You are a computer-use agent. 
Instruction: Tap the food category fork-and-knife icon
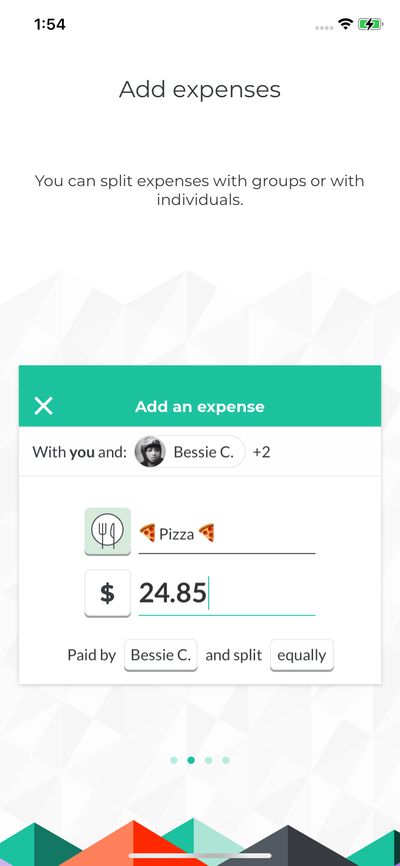[107, 531]
